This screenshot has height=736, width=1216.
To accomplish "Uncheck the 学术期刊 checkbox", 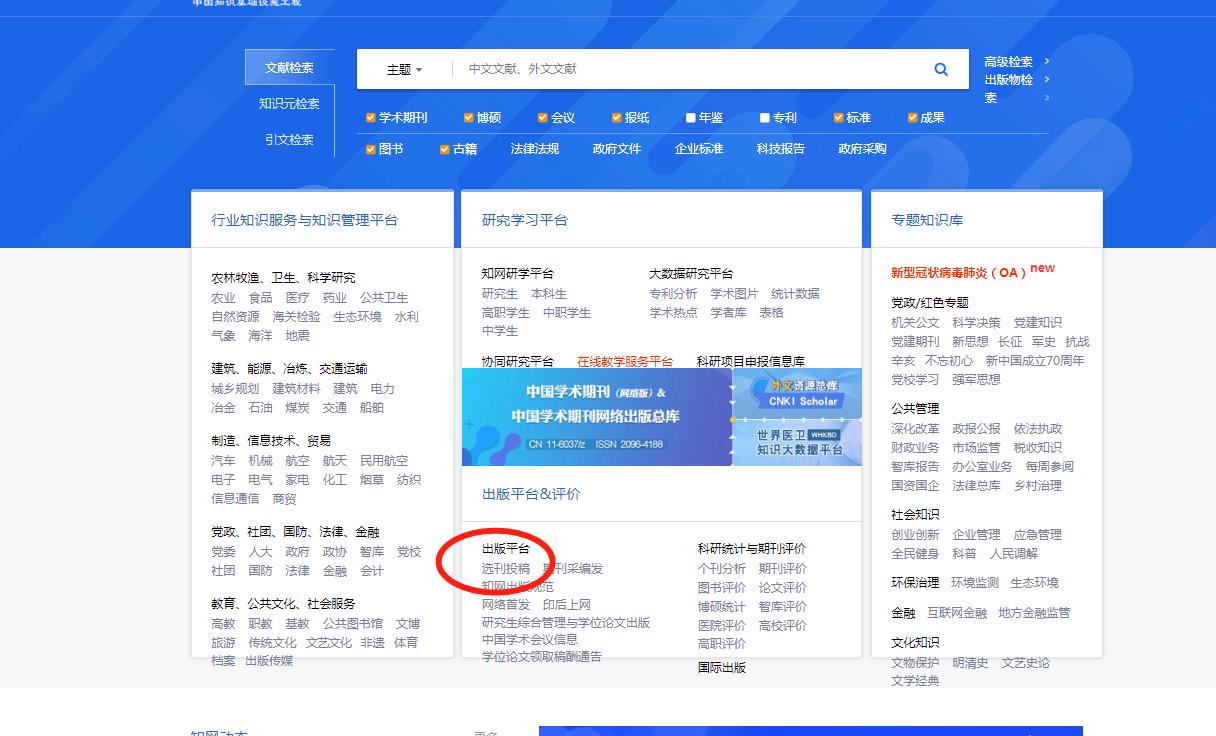I will tap(370, 117).
